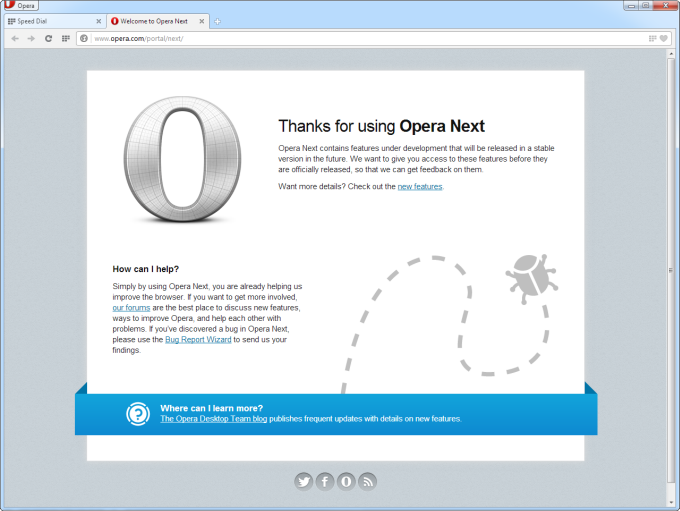Click the large Opera Next logo image
The height and width of the screenshot is (511, 680).
(182, 159)
